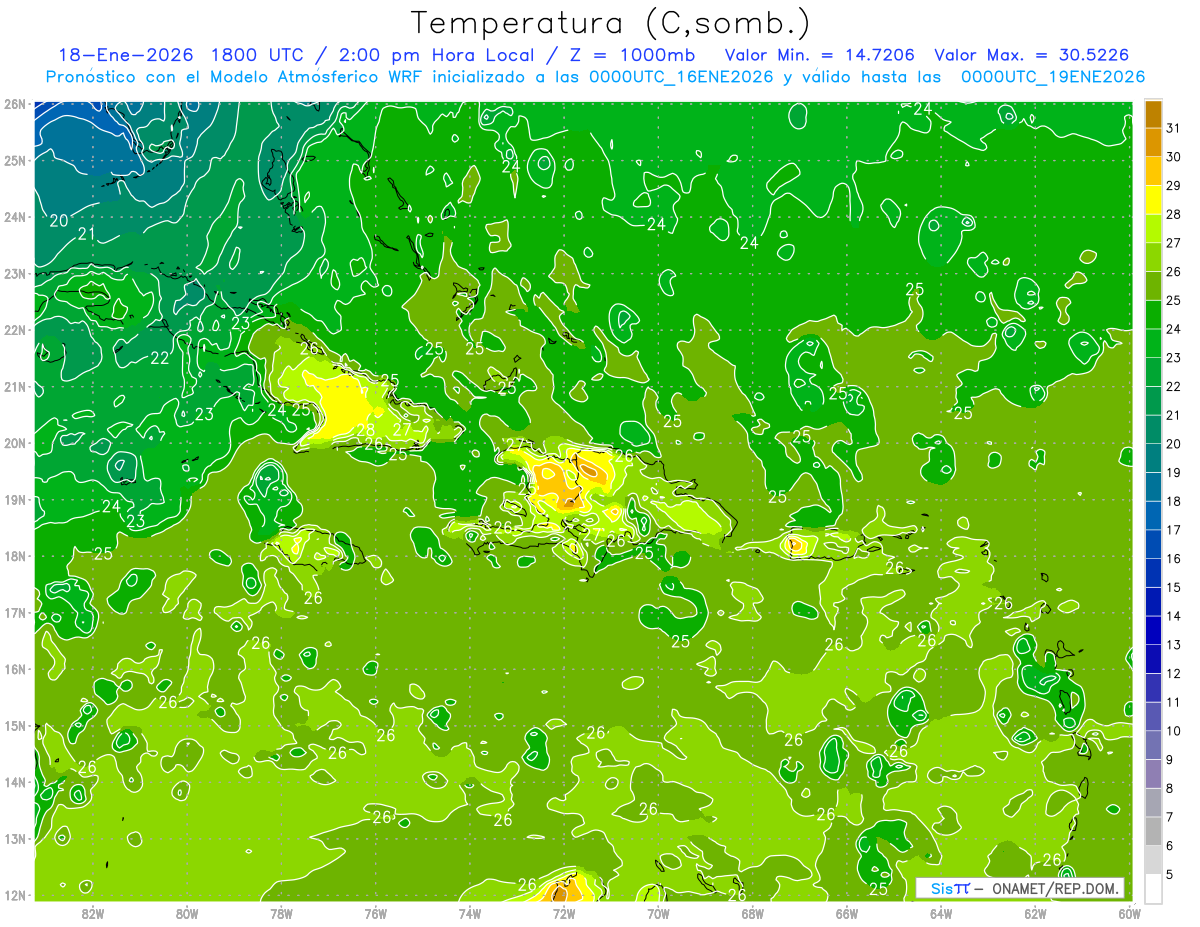The height and width of the screenshot is (927, 1200).
Task: Pick the yellow legend swatch between 28 and 29
Action: click(x=1153, y=200)
